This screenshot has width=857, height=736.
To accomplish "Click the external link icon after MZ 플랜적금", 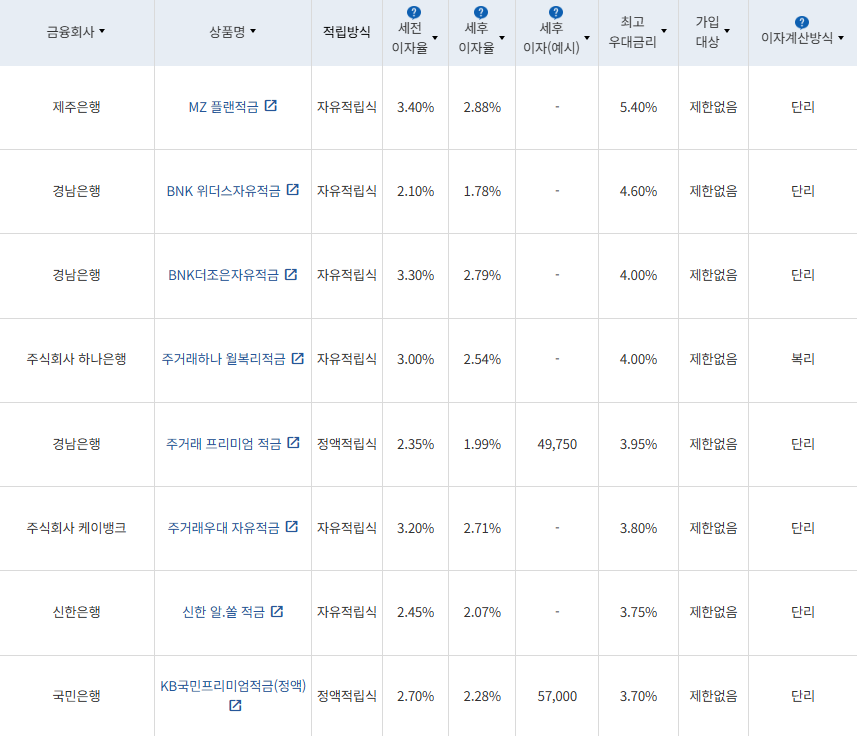I will [x=271, y=106].
